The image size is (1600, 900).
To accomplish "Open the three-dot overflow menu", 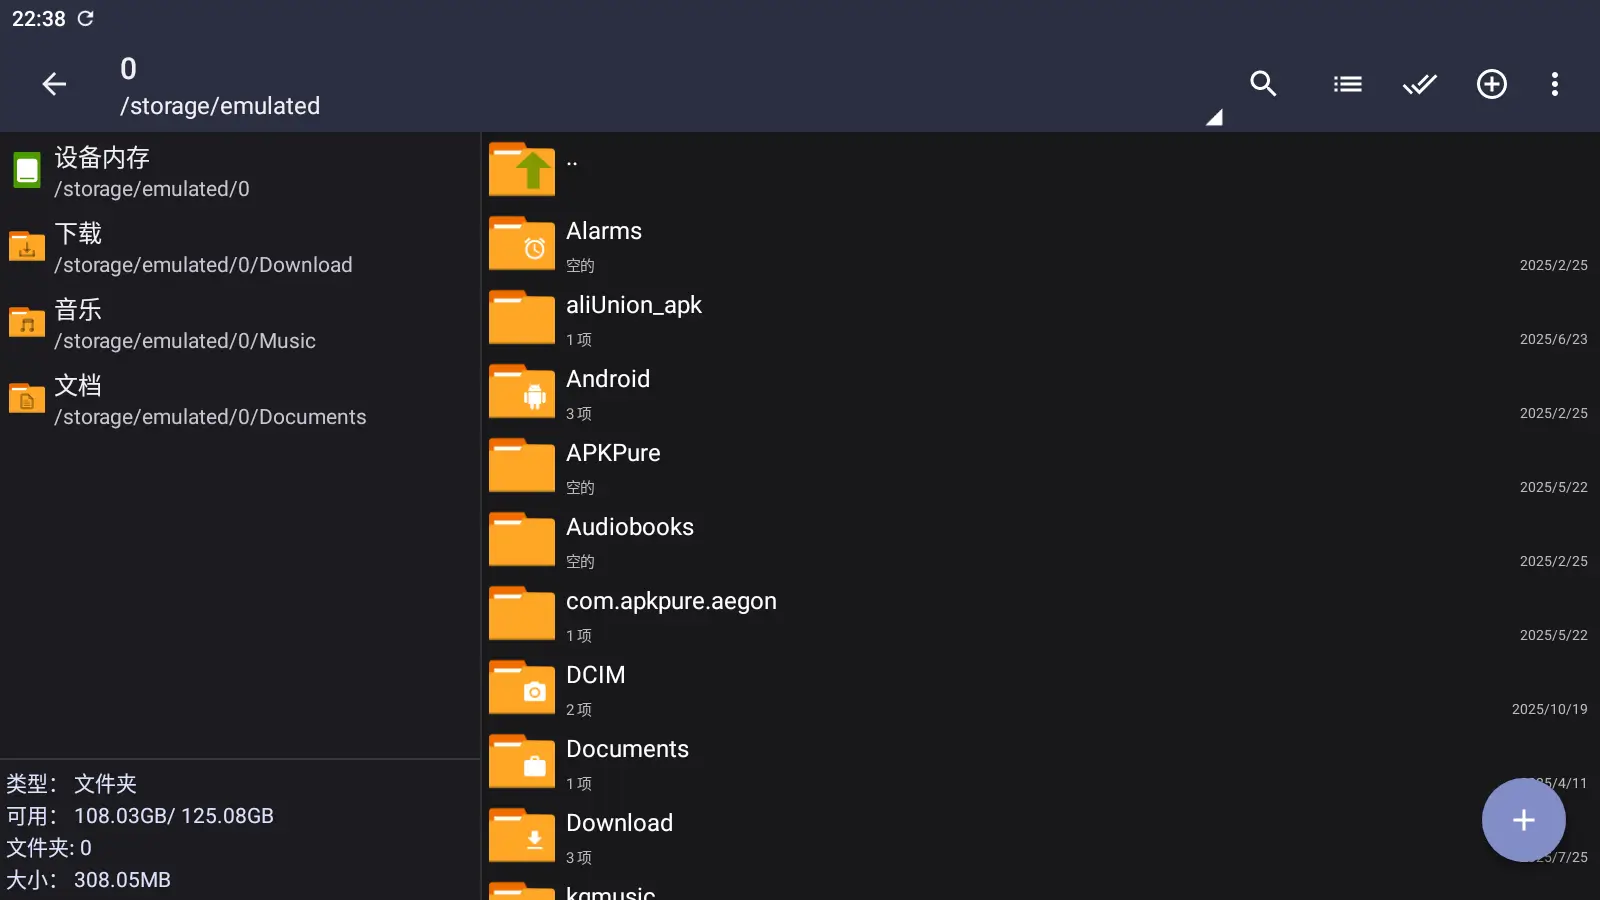I will click(1554, 84).
